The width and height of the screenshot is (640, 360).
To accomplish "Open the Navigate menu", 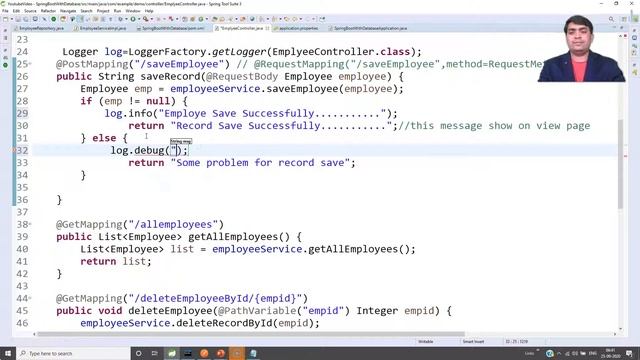I will (x=68, y=11).
